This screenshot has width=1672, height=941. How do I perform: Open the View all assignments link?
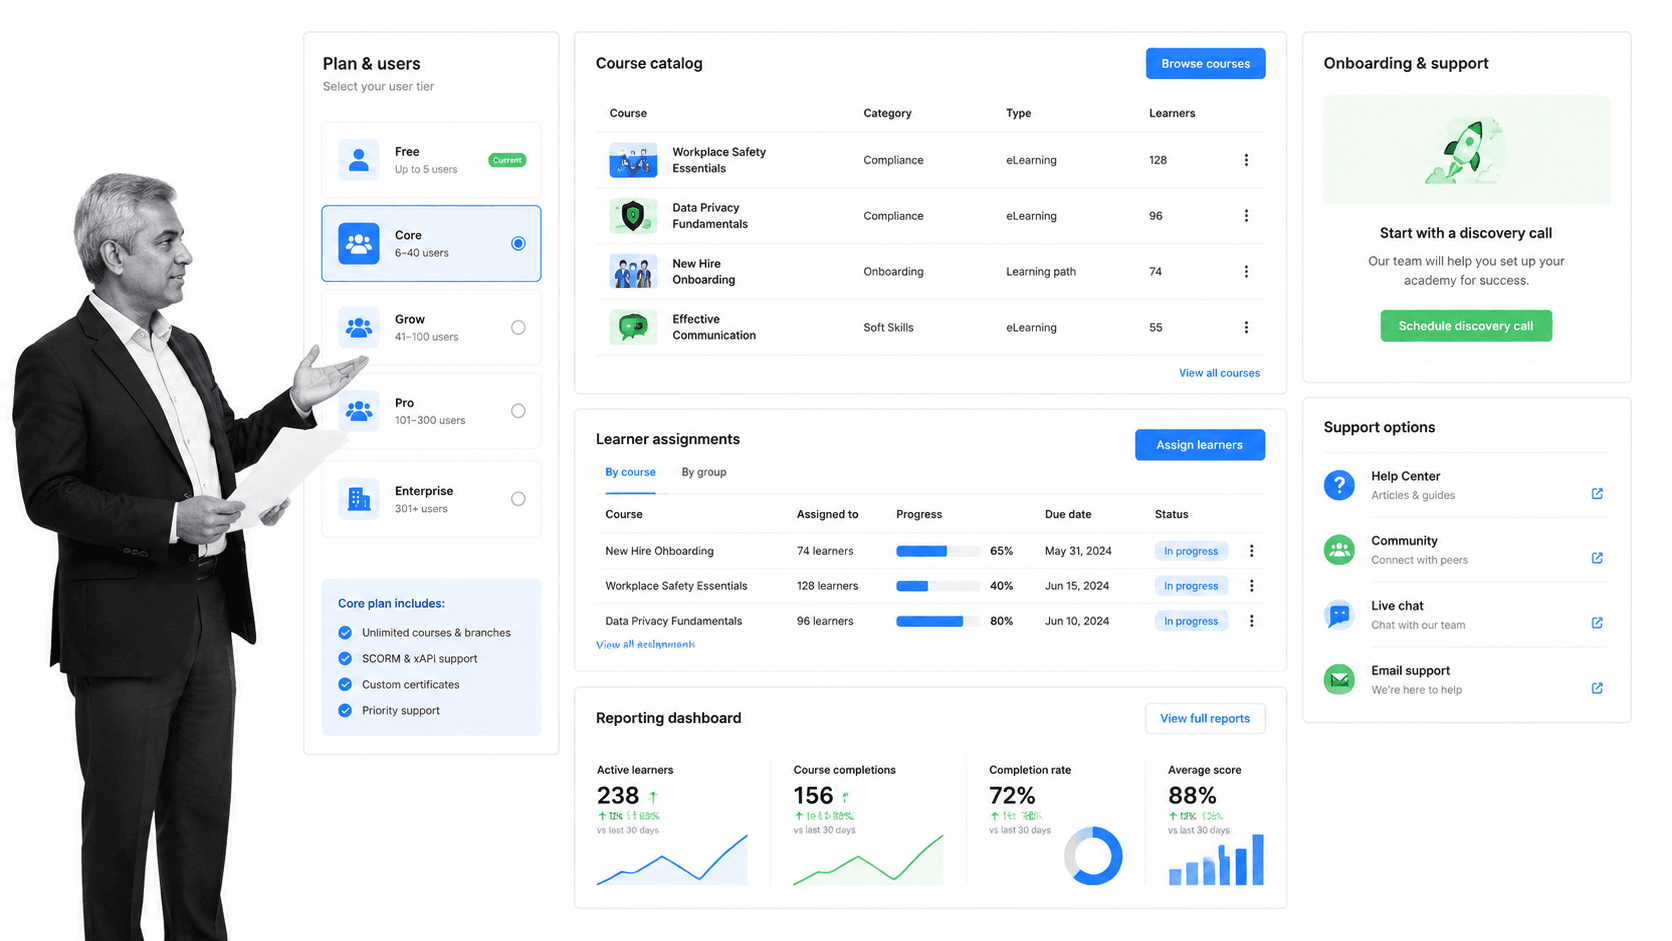point(645,645)
